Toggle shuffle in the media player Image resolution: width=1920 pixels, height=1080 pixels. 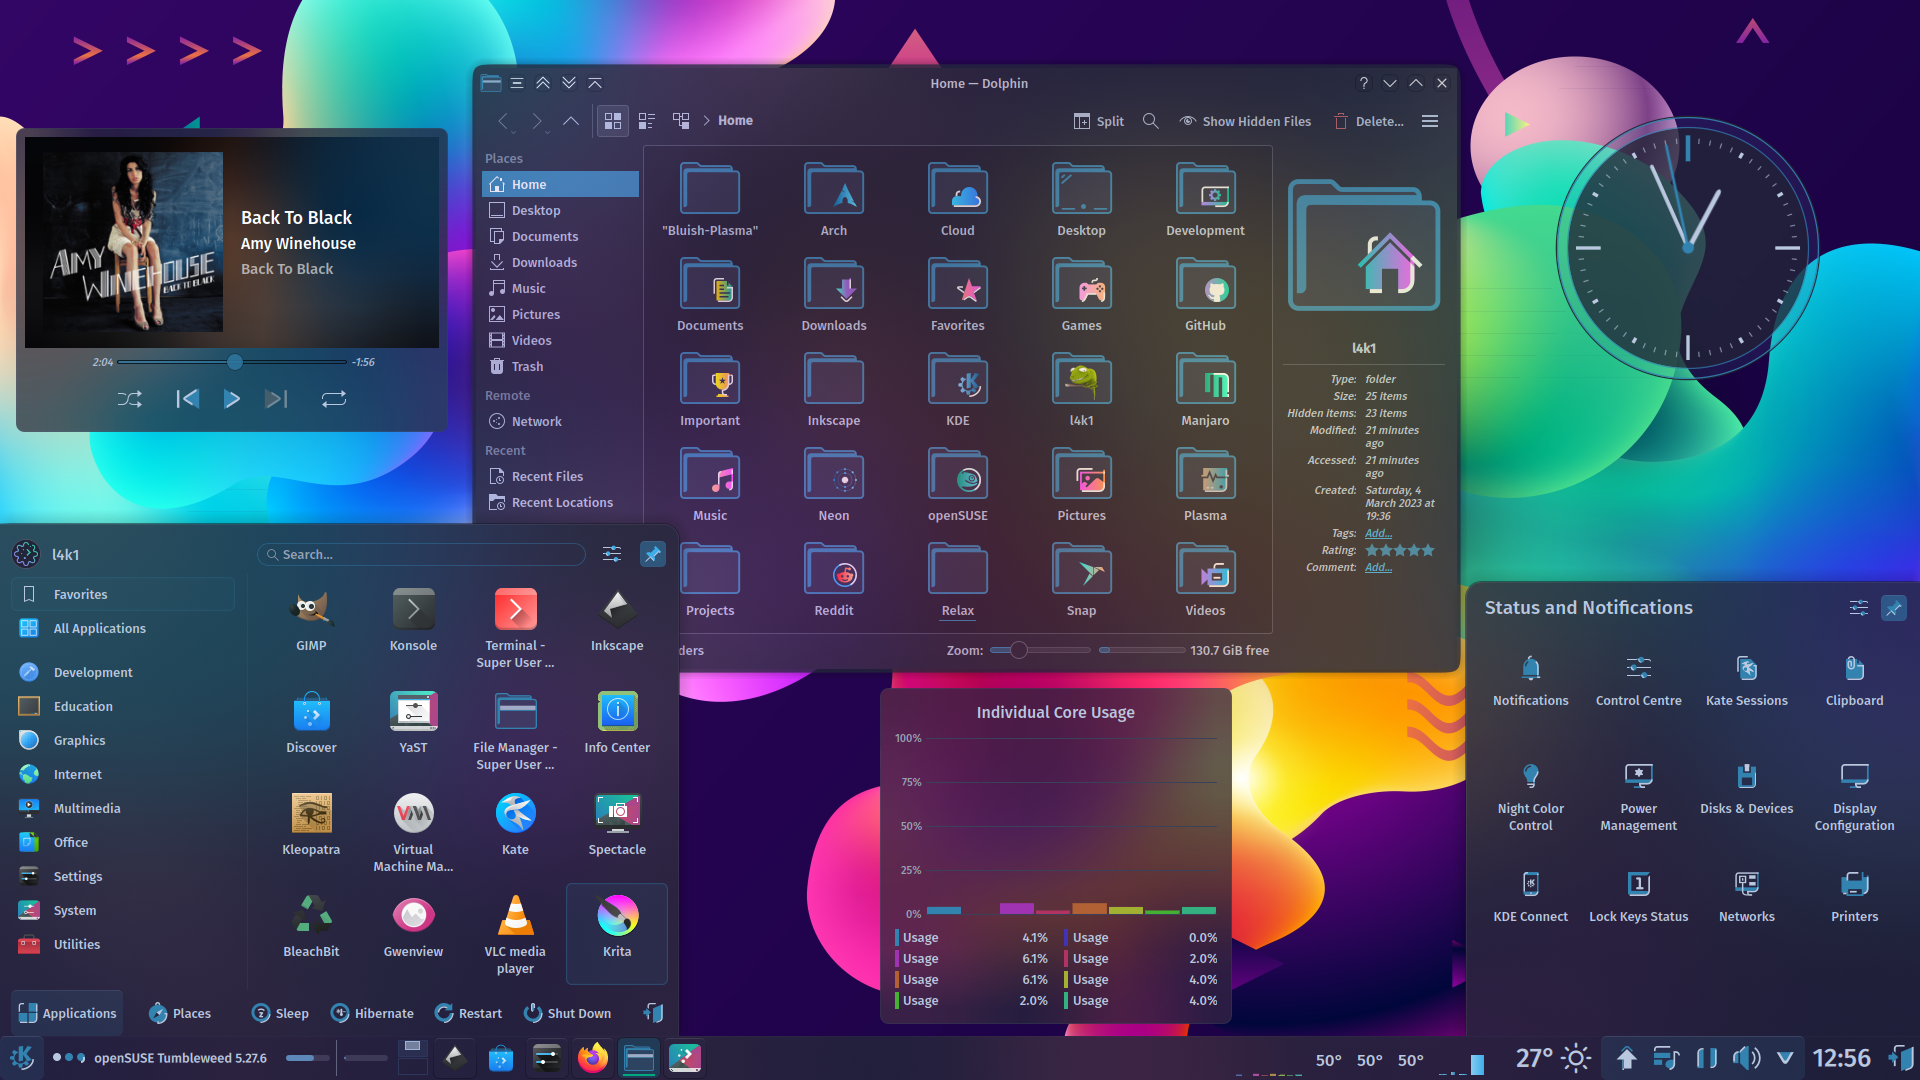click(129, 399)
